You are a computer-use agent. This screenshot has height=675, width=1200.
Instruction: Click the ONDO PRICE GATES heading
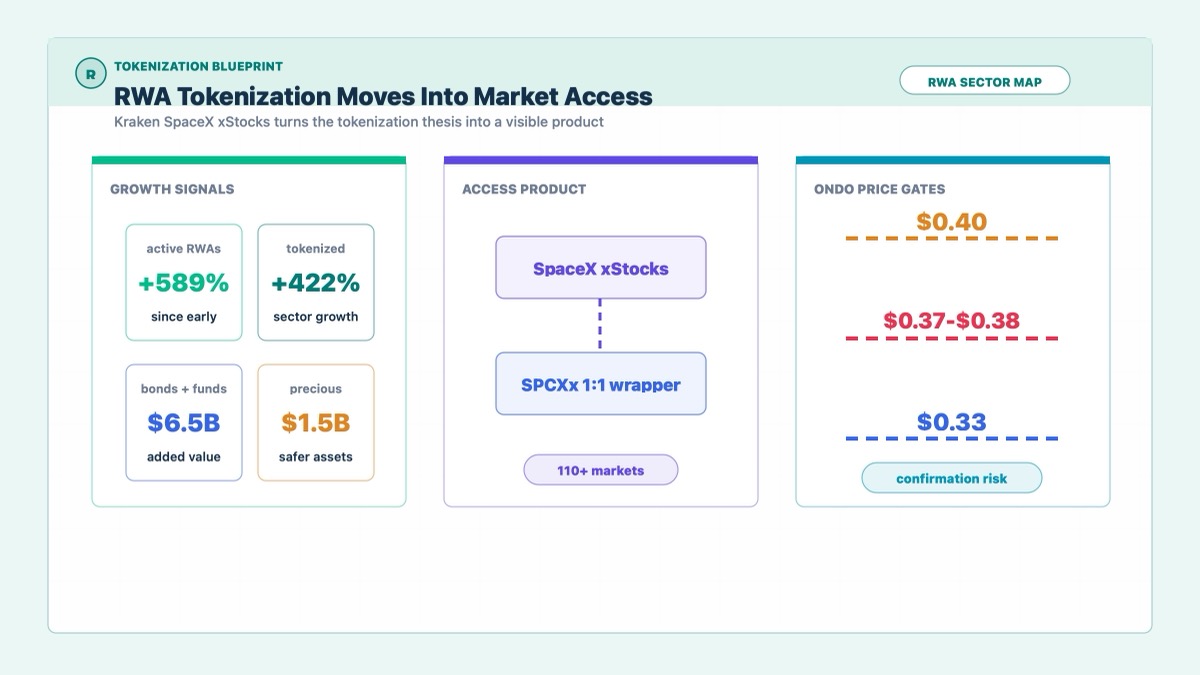(880, 189)
